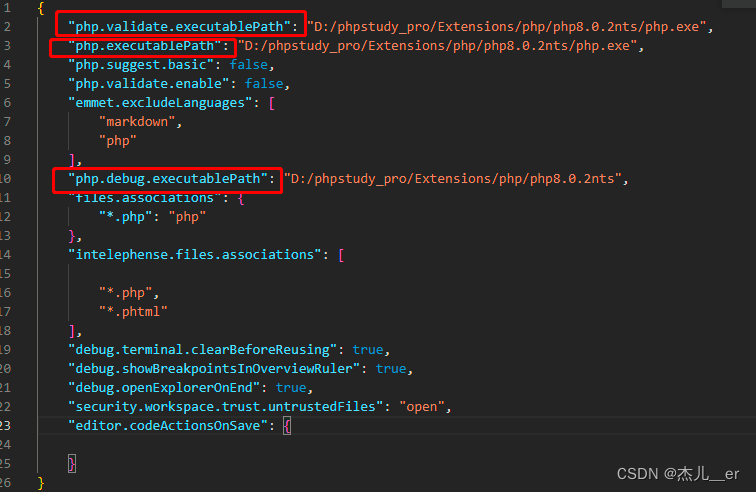Click the opening brace on line 23
Image resolution: width=756 pixels, height=492 pixels.
coord(287,426)
